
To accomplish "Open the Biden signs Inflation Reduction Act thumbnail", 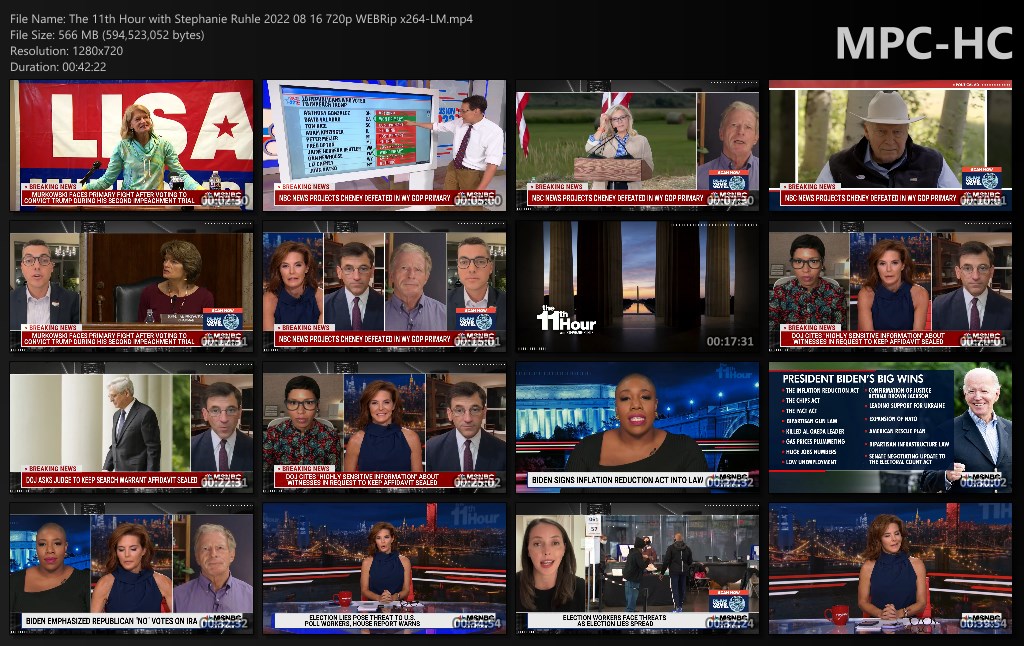I will click(637, 427).
